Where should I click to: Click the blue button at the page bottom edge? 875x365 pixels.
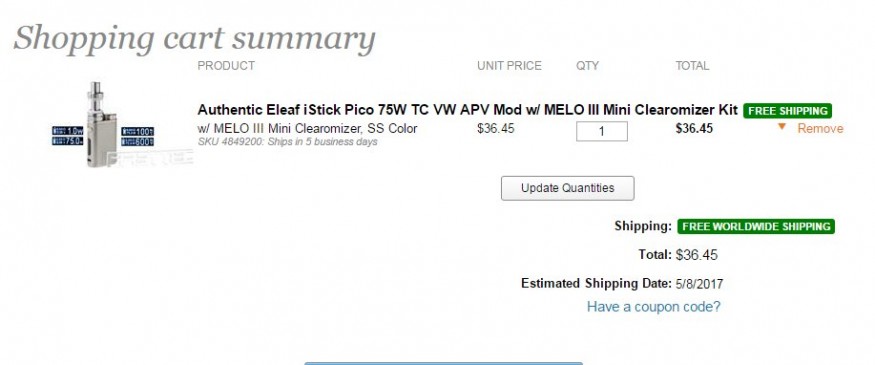point(444,363)
